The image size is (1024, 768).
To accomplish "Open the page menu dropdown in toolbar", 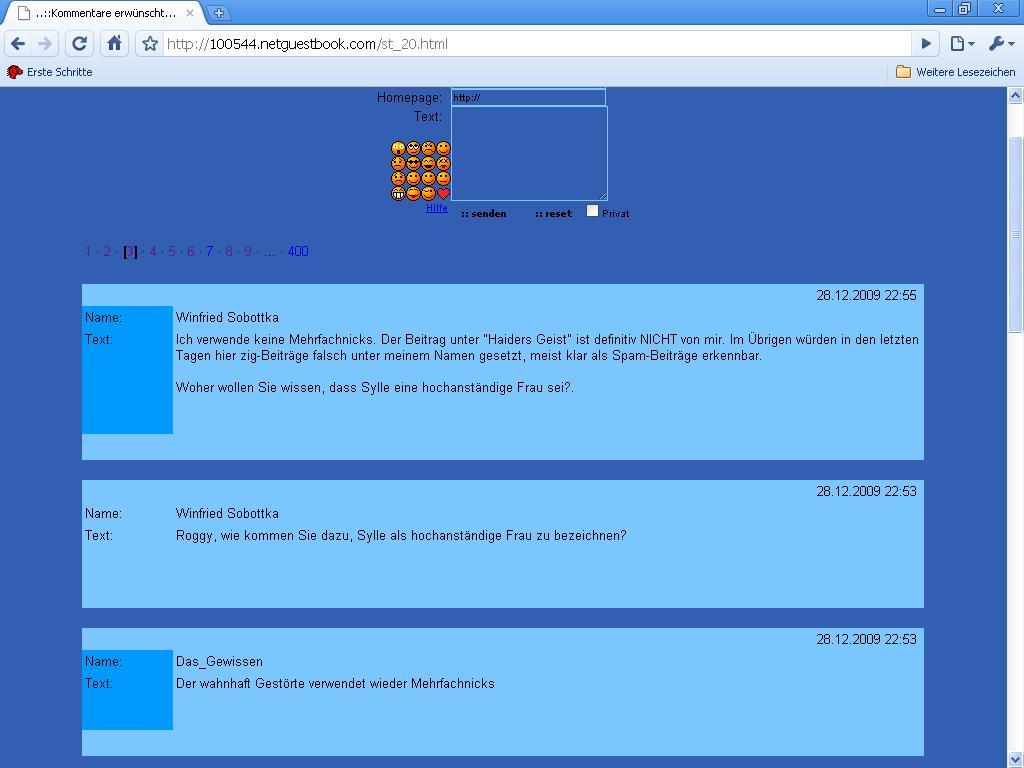I will (x=962, y=44).
